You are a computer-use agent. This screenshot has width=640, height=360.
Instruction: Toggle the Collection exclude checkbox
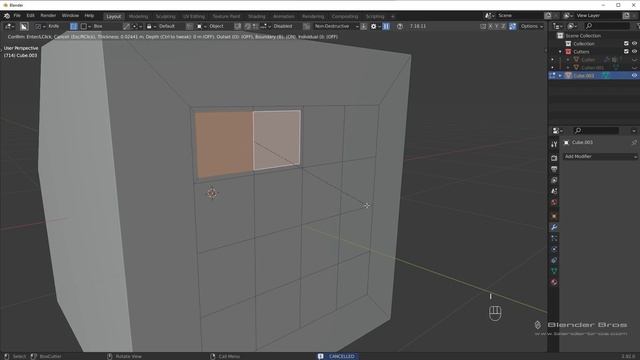coord(626,44)
